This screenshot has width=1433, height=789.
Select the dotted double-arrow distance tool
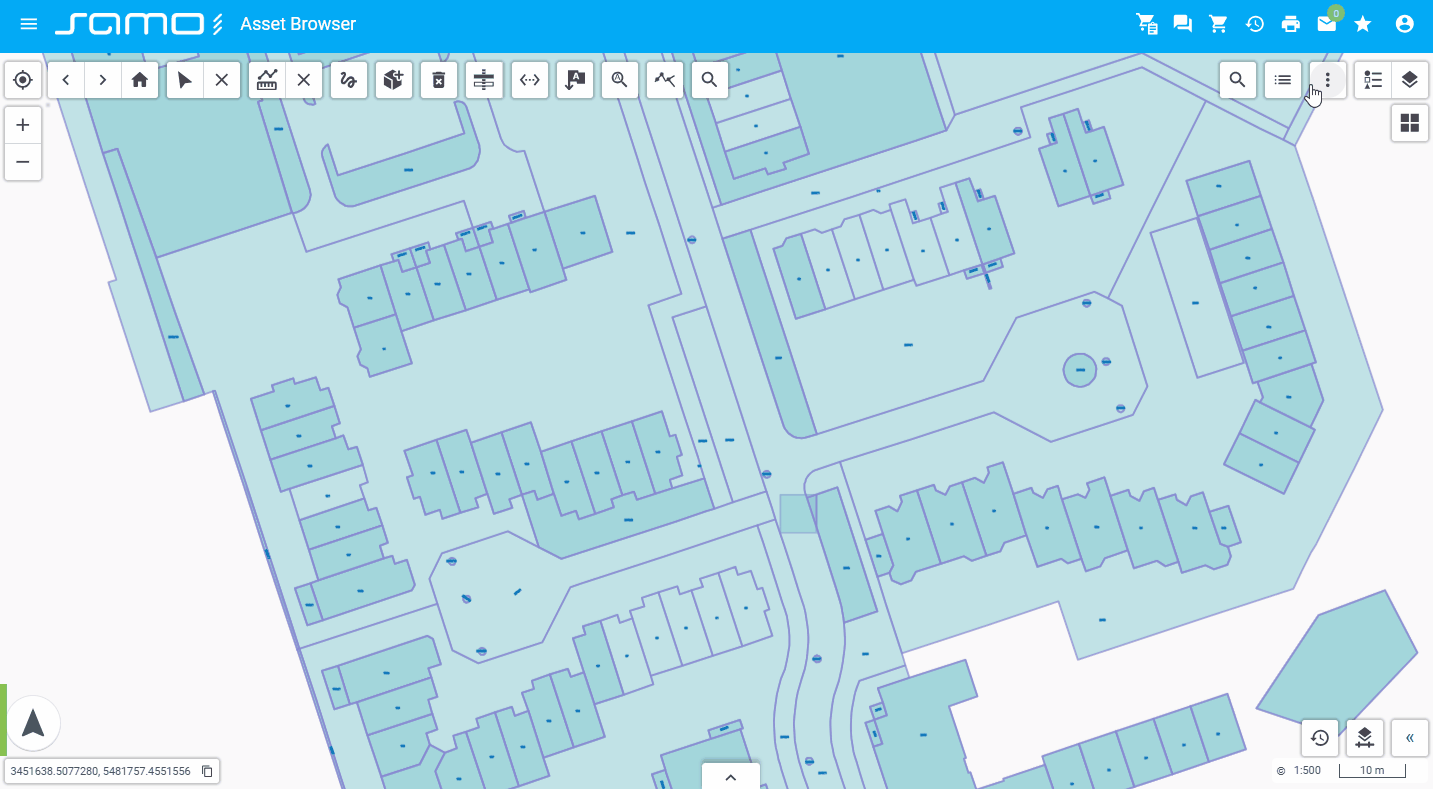click(530, 80)
